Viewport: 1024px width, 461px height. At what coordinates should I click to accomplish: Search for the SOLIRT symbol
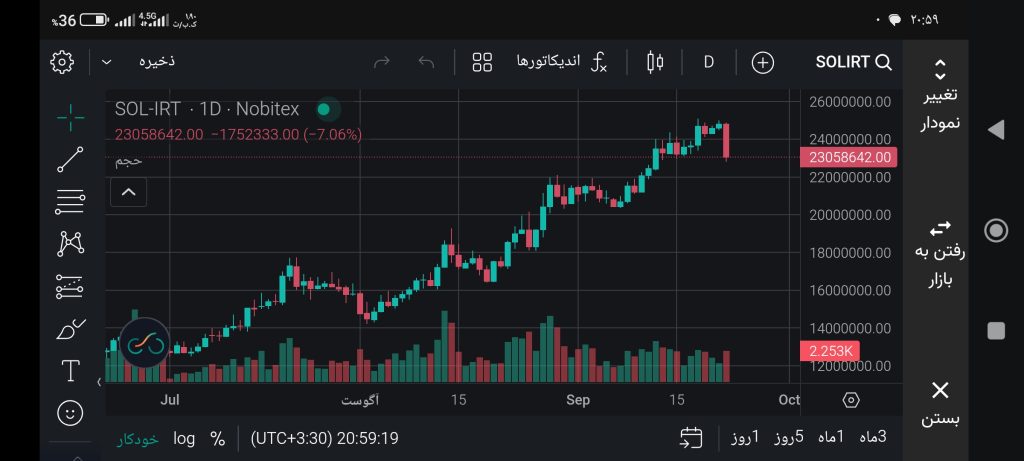point(854,62)
